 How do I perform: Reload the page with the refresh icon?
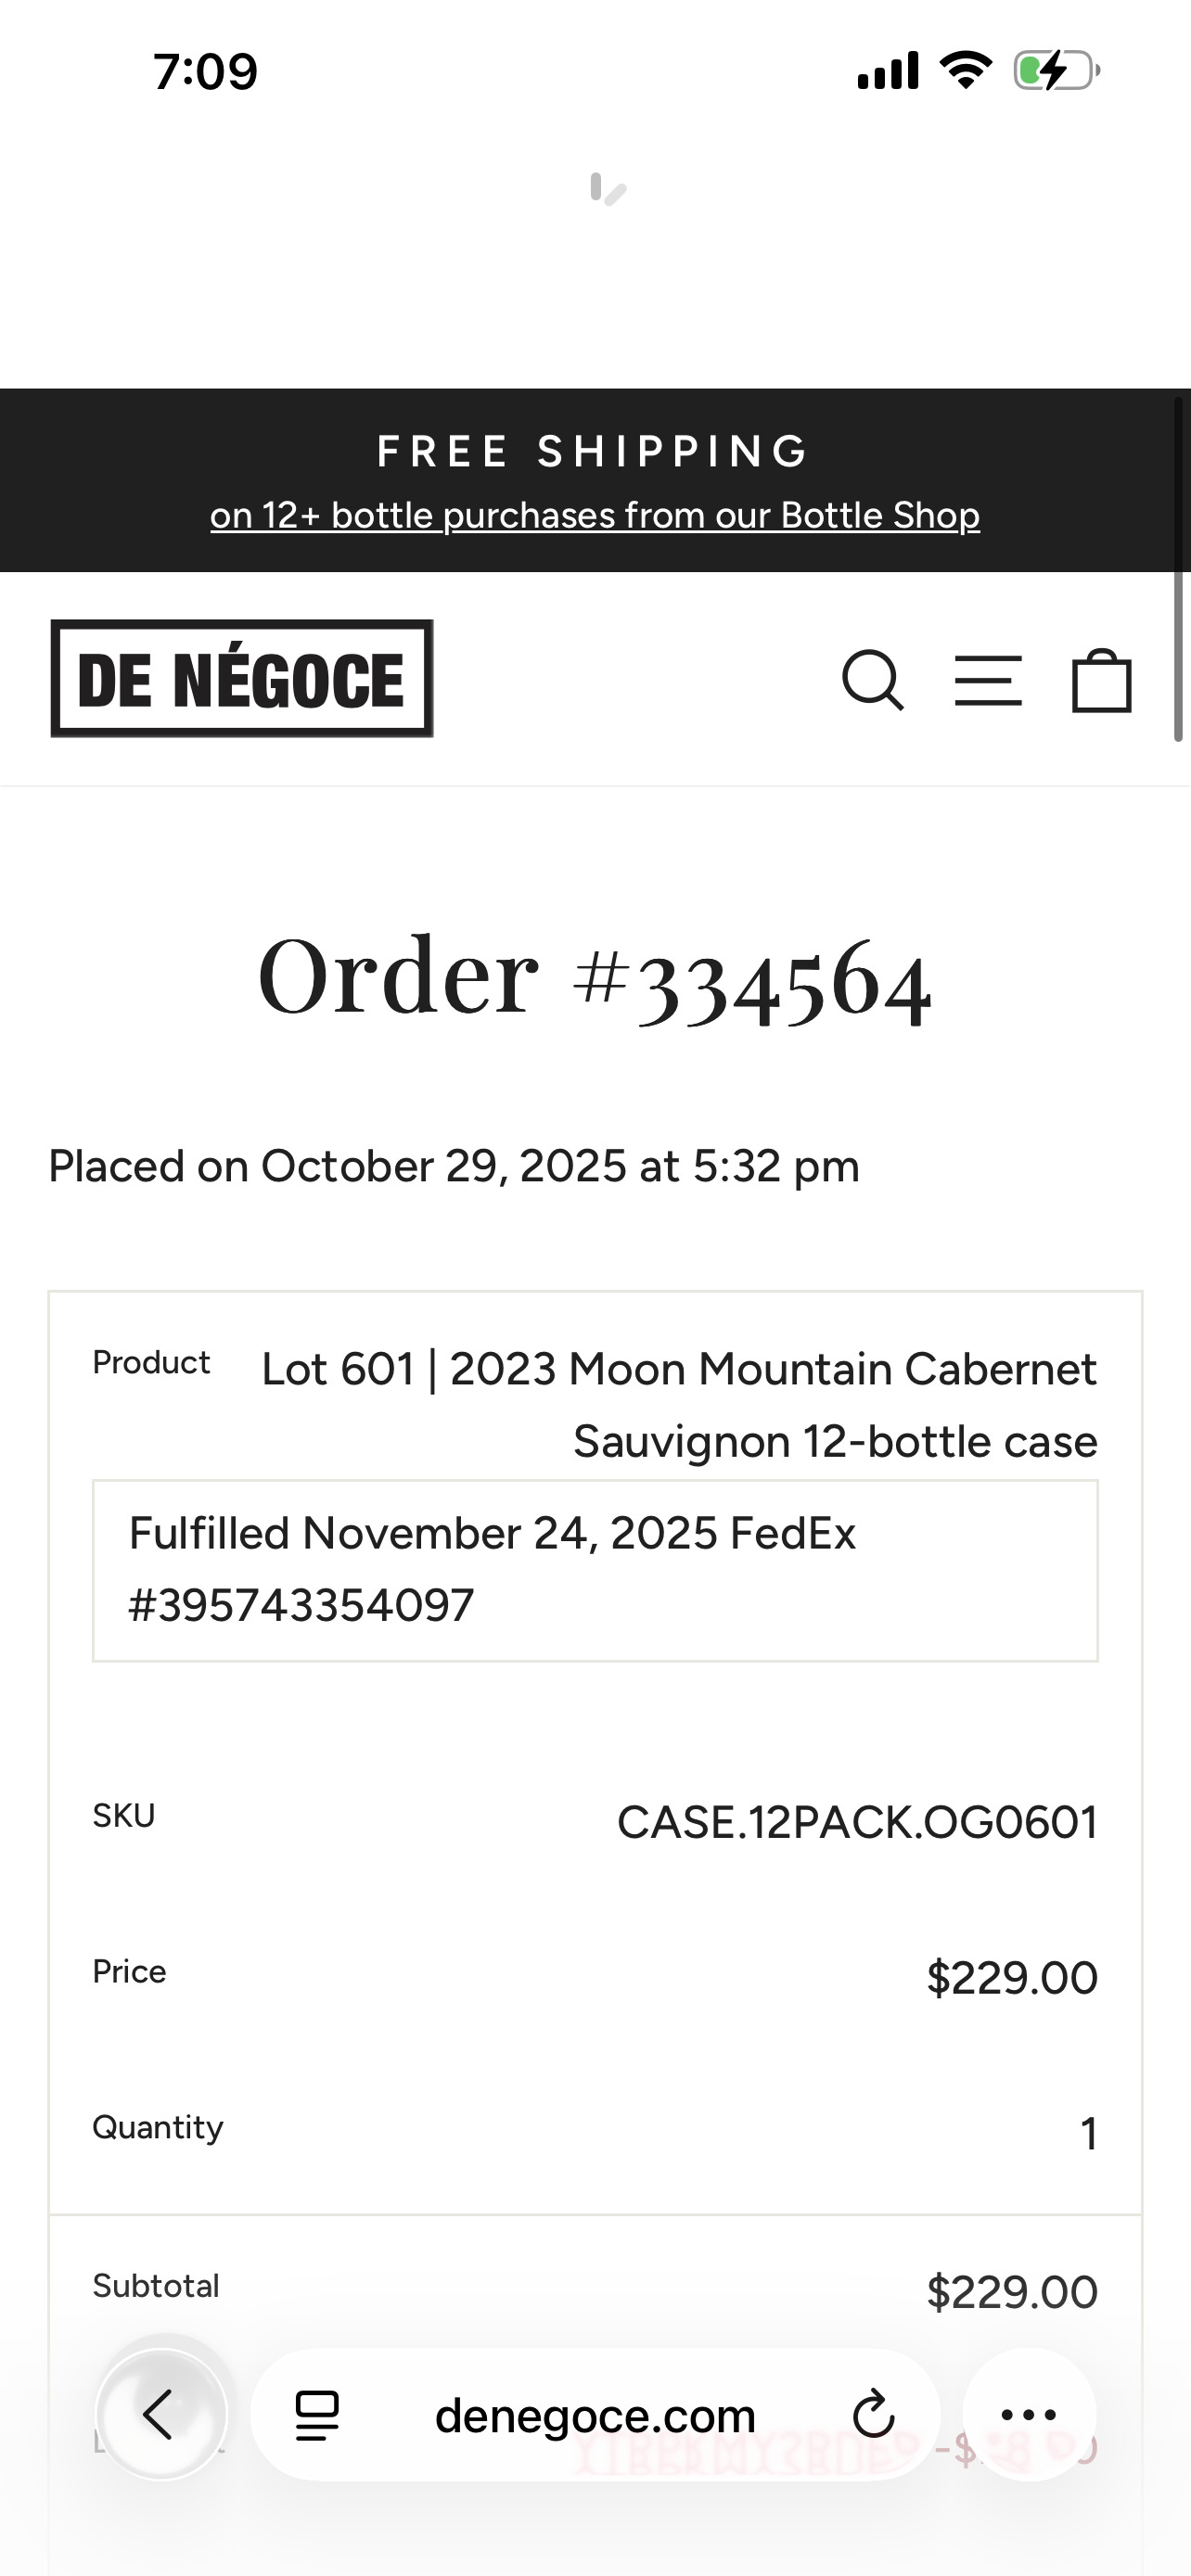[873, 2415]
